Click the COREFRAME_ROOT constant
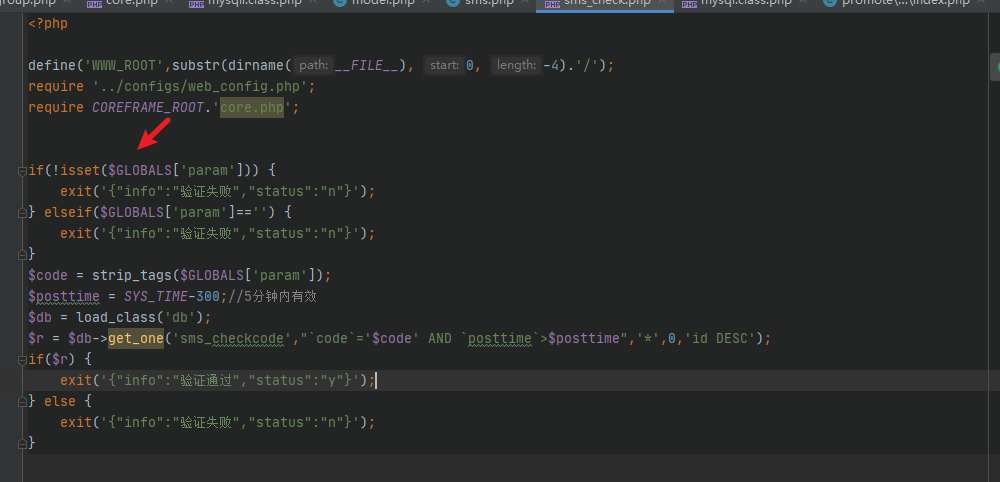Viewport: 1000px width, 482px height. [148, 107]
